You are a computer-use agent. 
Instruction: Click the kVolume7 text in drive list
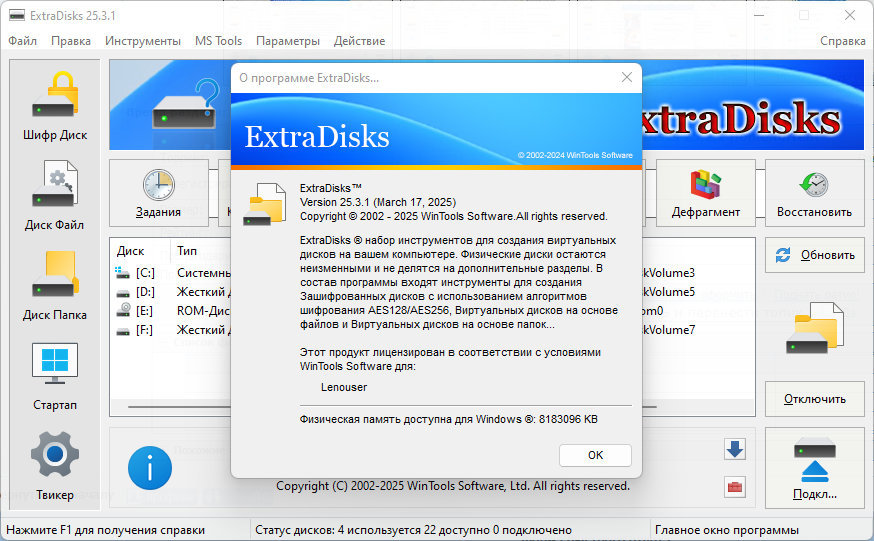669,330
